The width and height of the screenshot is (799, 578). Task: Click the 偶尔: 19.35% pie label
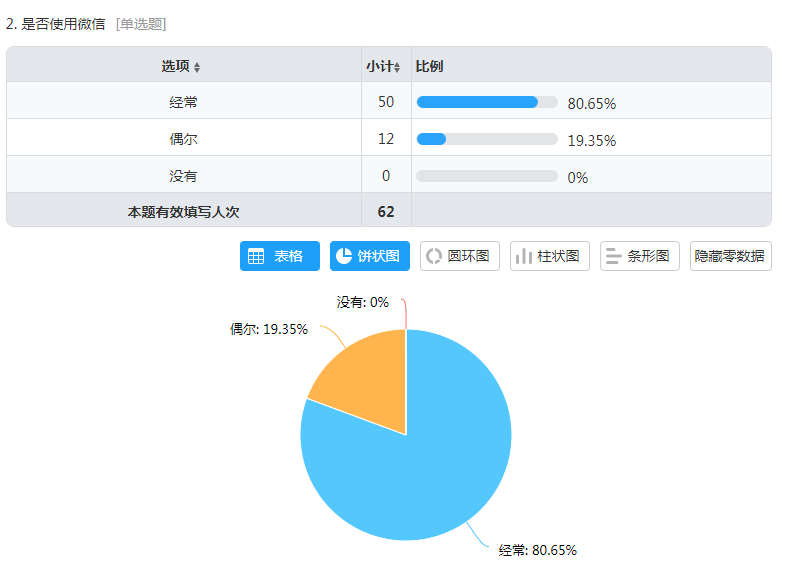(269, 329)
